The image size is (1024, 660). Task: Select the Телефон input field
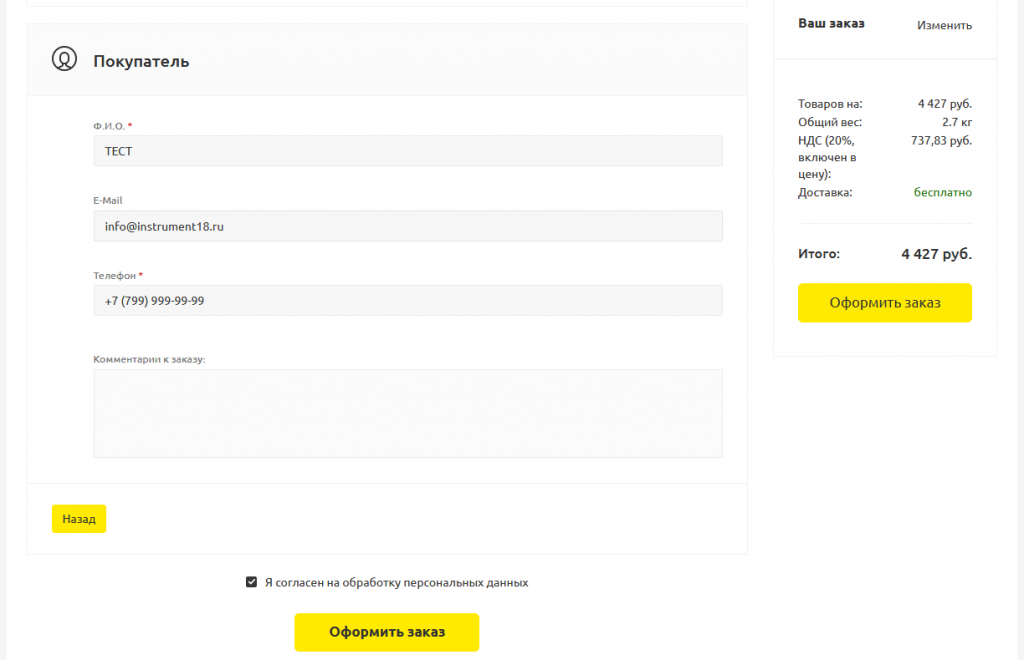(408, 300)
